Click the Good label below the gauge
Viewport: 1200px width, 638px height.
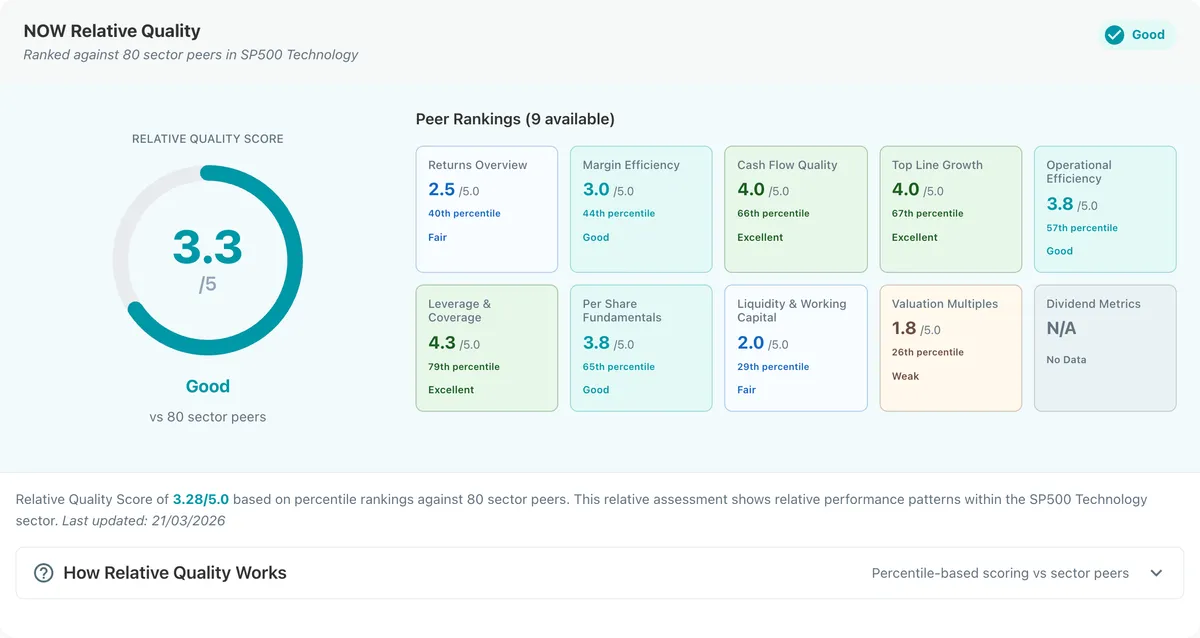pyautogui.click(x=208, y=386)
